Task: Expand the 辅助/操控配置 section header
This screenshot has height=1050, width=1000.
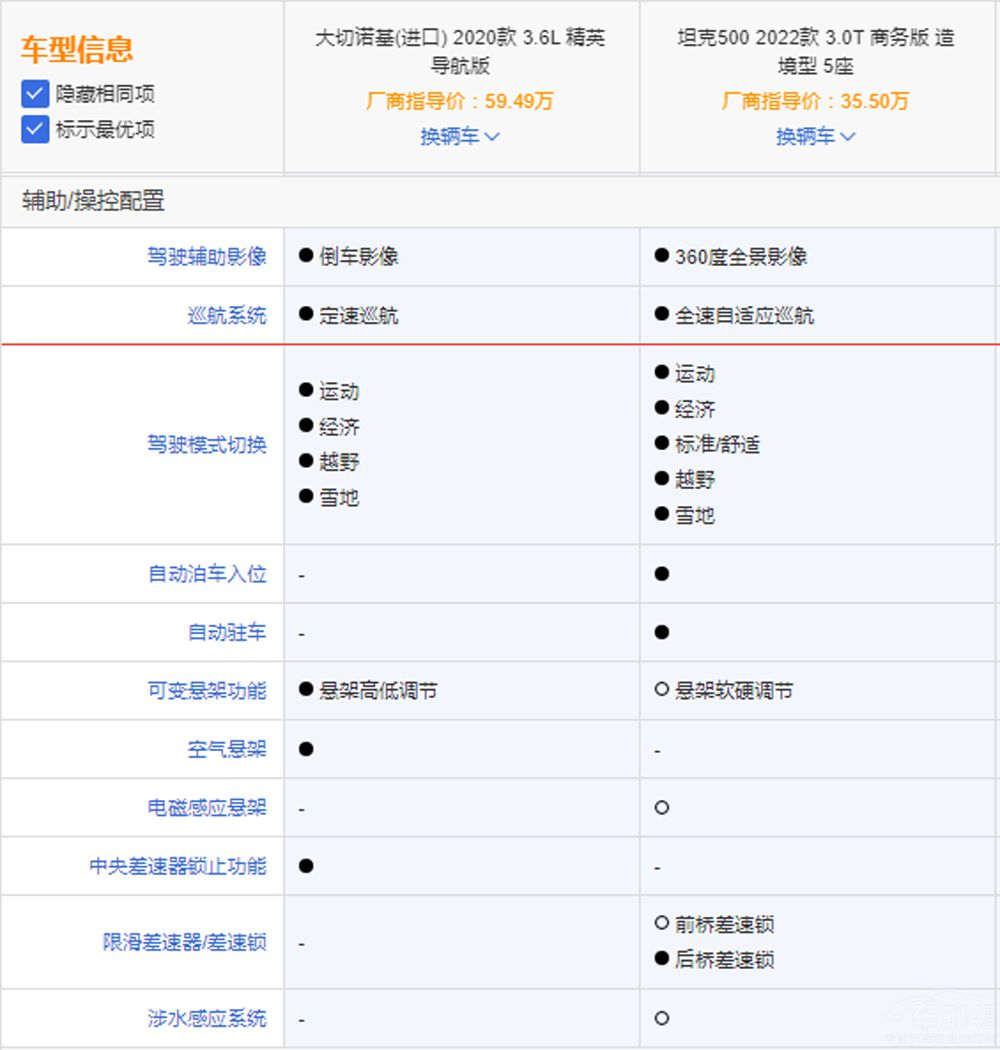Action: (x=91, y=202)
